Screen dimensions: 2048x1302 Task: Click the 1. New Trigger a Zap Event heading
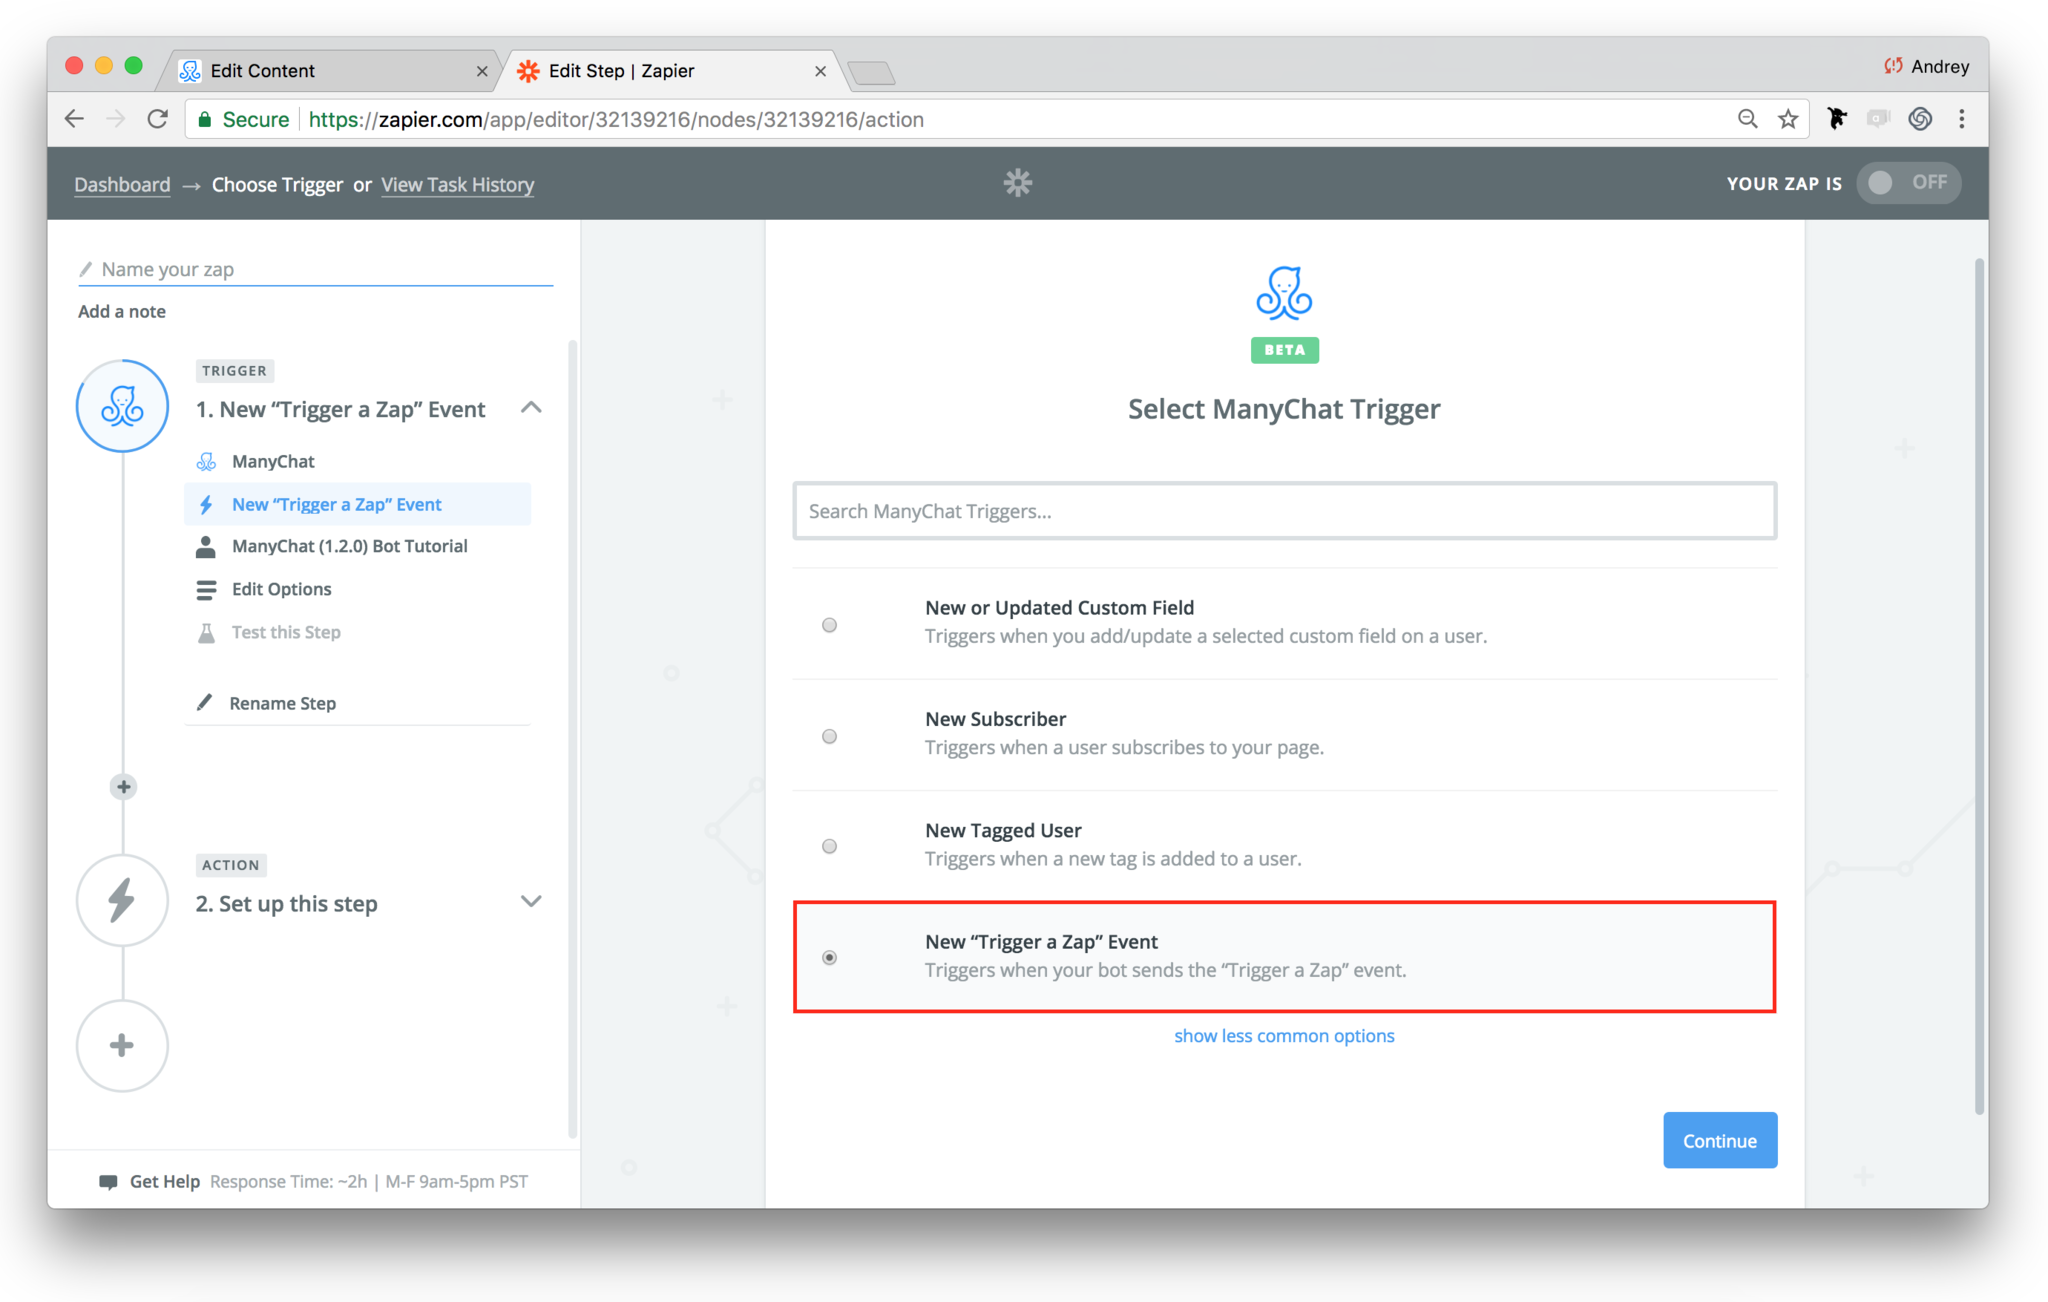pos(340,409)
